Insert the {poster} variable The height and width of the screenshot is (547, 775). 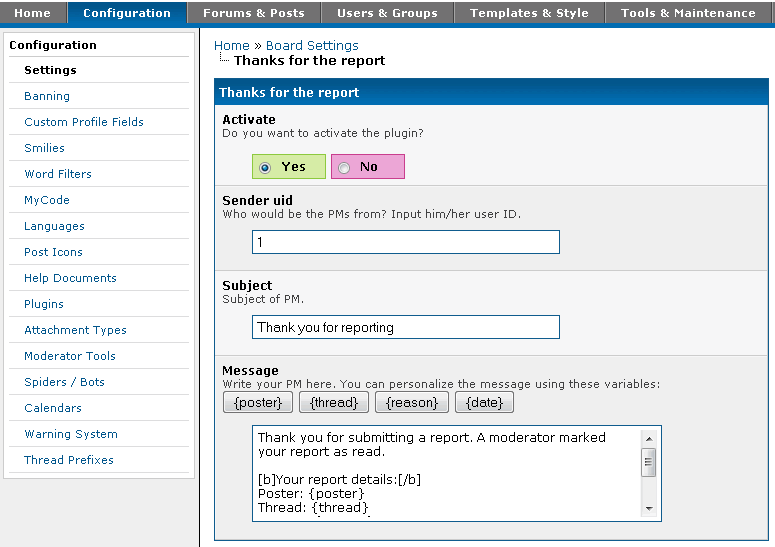(259, 402)
